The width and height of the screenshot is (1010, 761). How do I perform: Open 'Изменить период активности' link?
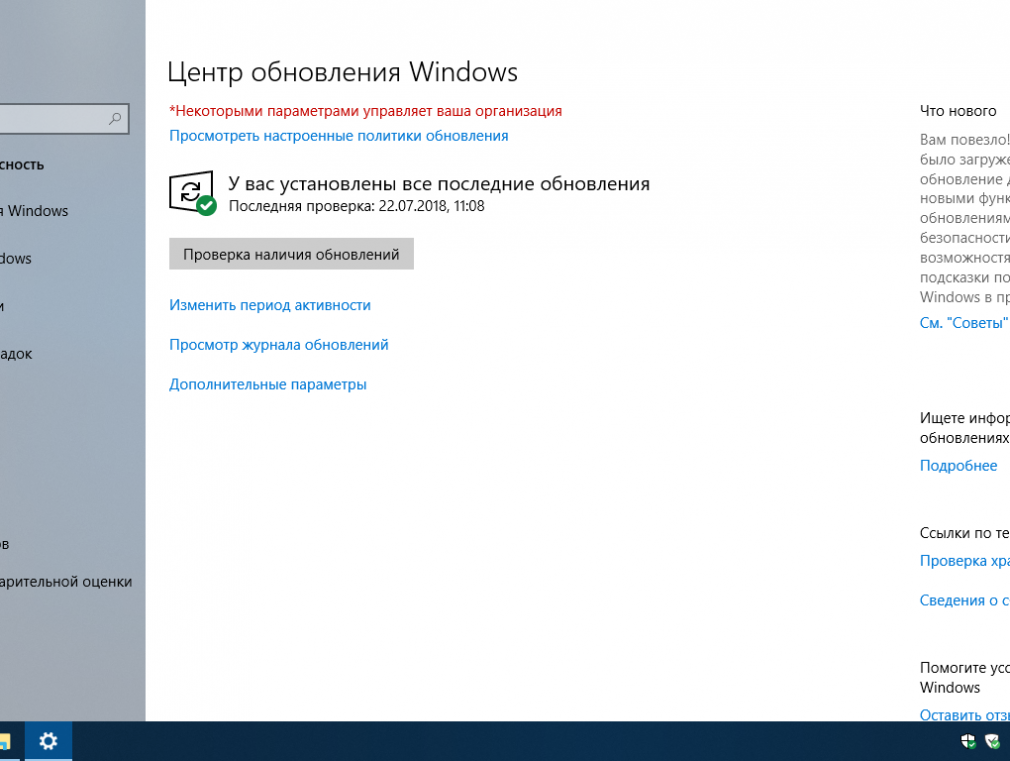point(270,305)
